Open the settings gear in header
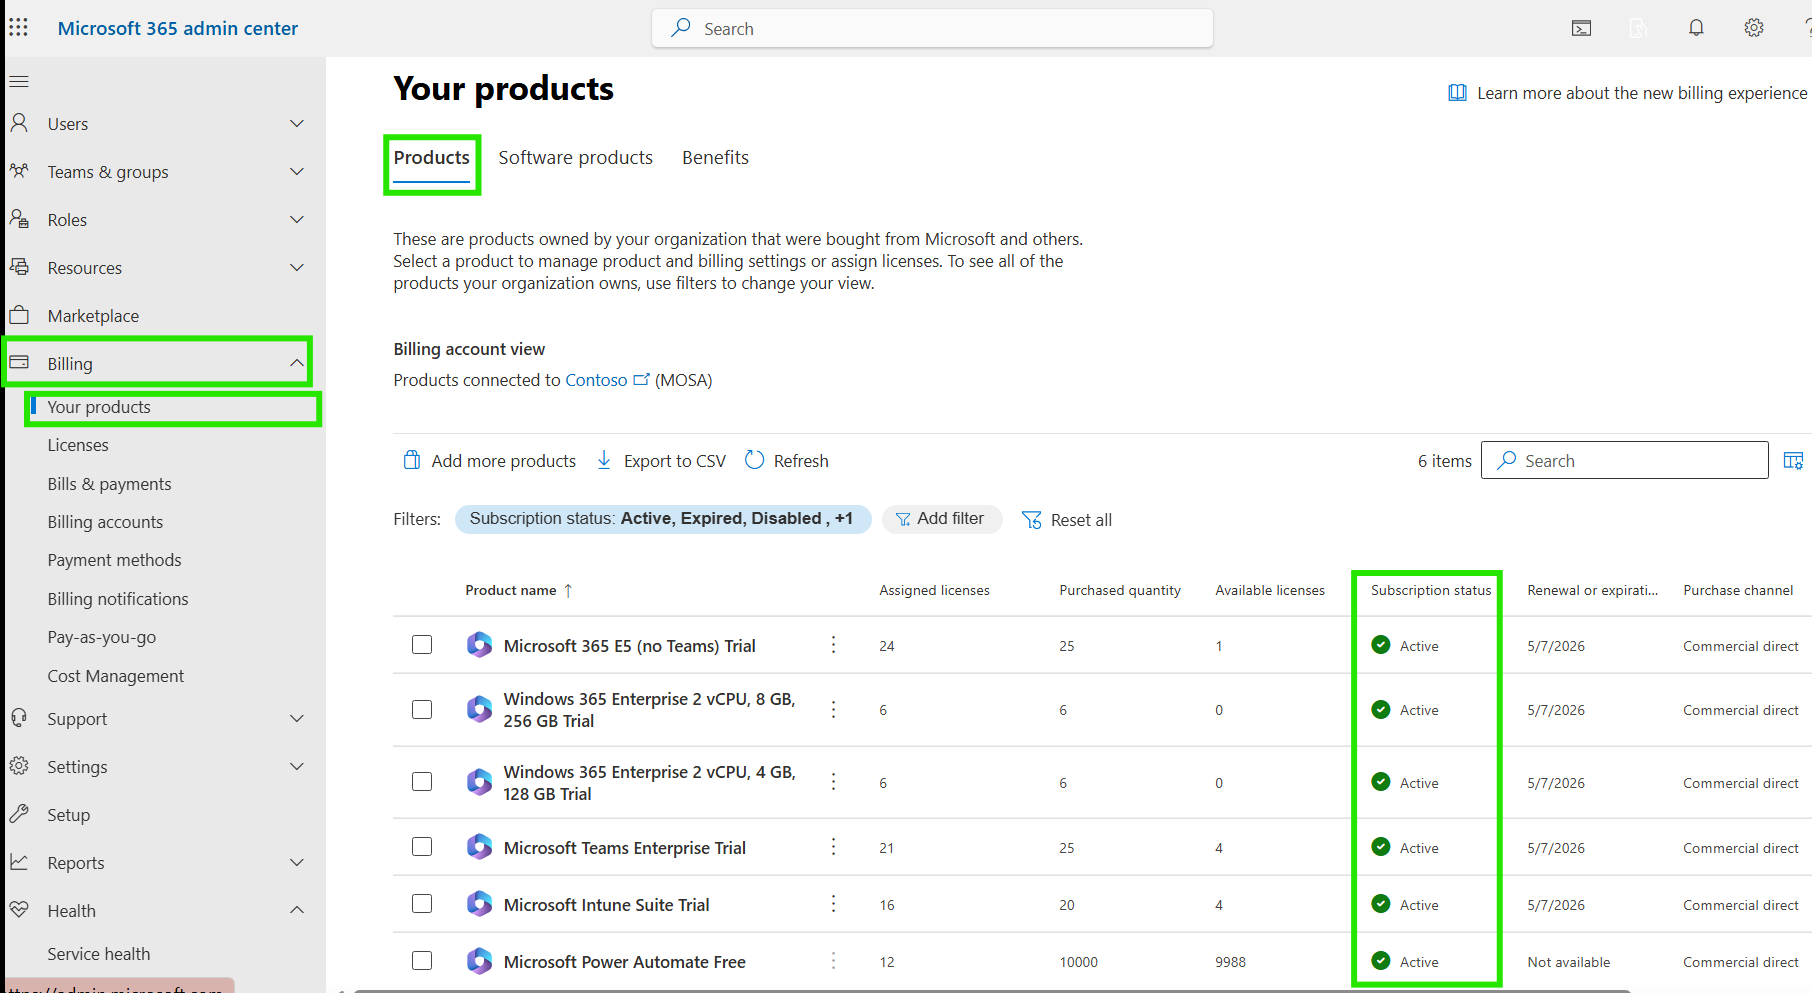1812x993 pixels. point(1754,28)
